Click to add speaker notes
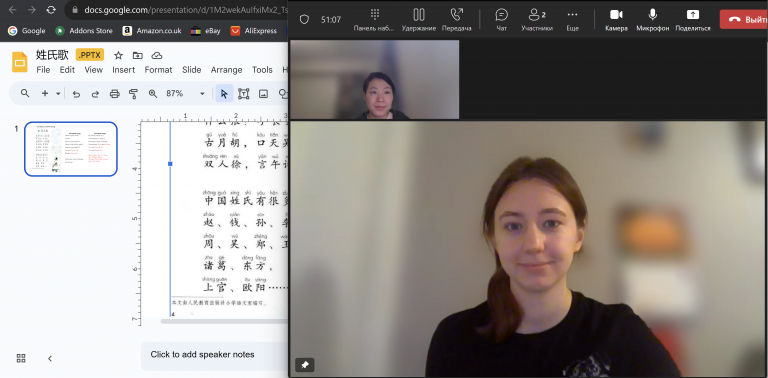The width and height of the screenshot is (768, 378). tap(202, 354)
